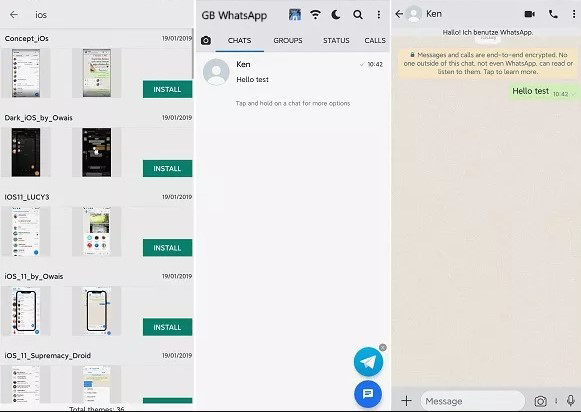Start a voice call with Ken
The image size is (581, 412).
click(553, 14)
